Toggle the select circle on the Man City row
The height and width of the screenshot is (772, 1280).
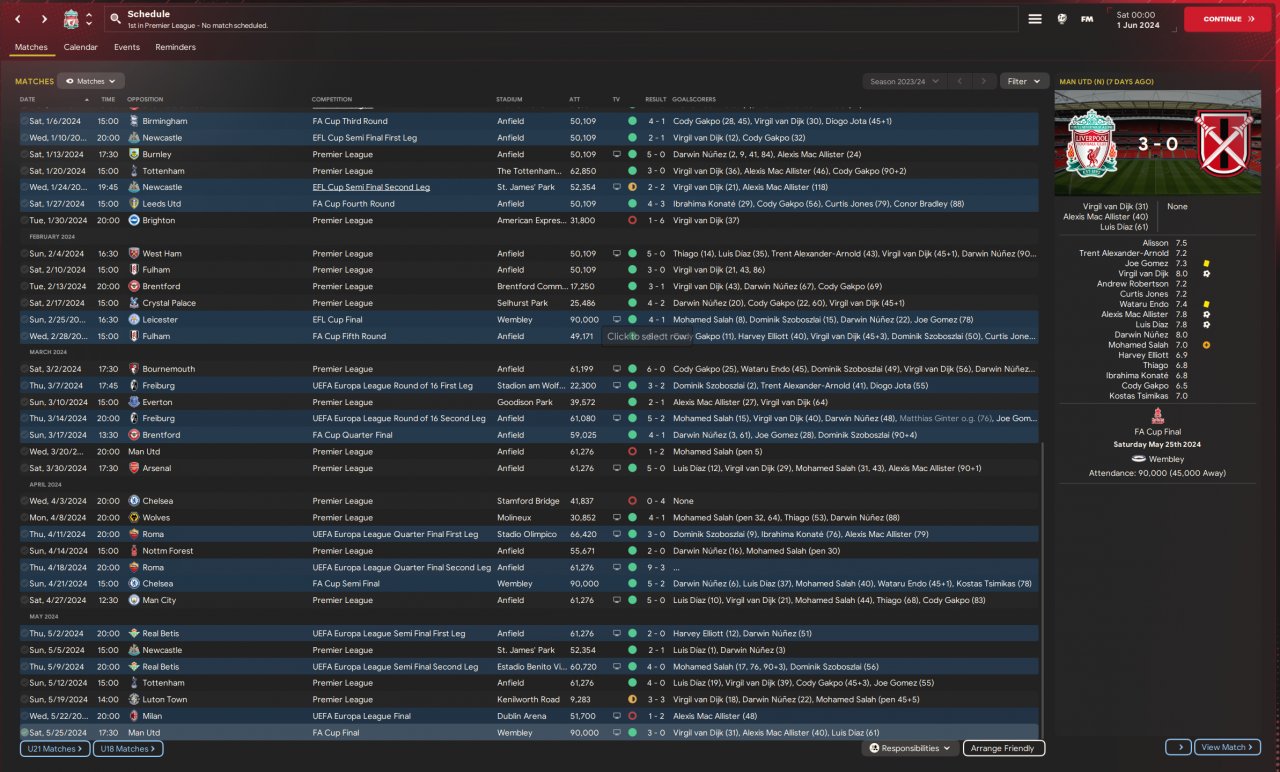coord(25,600)
